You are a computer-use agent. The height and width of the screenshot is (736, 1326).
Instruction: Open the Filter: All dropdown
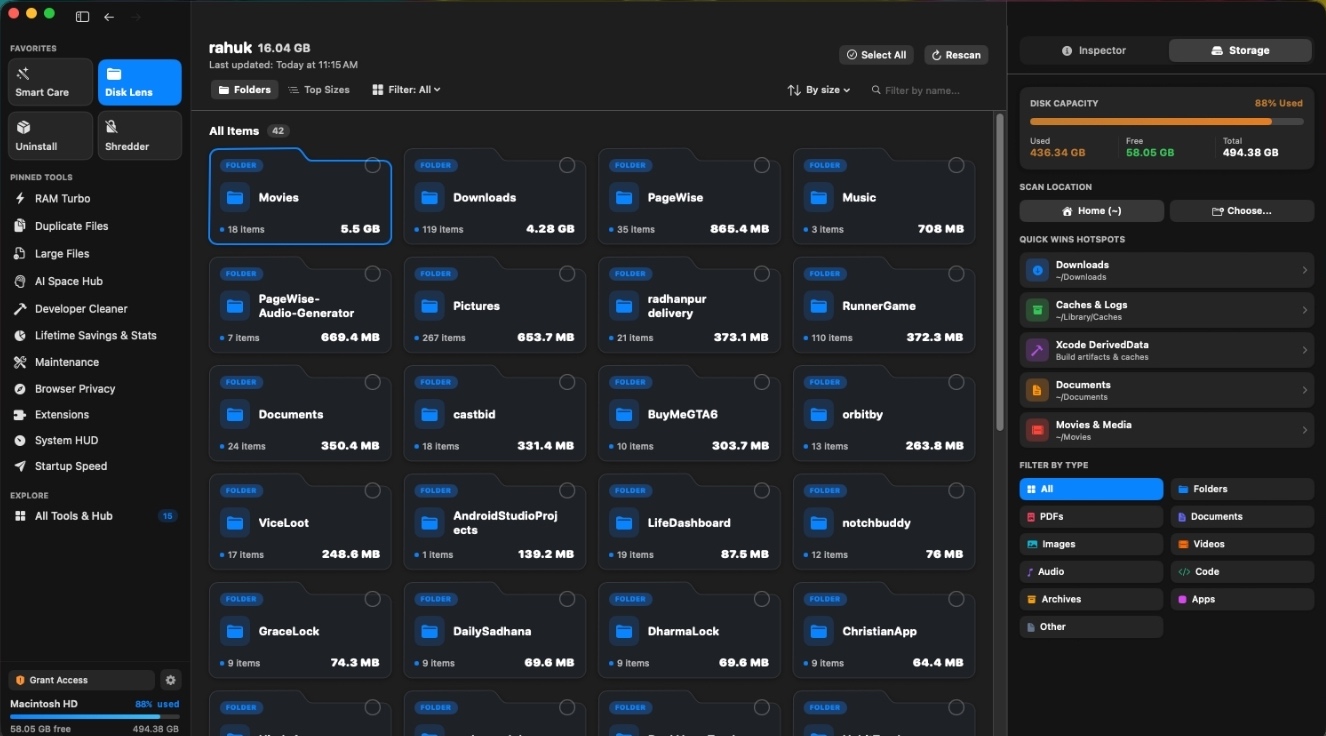click(x=406, y=90)
